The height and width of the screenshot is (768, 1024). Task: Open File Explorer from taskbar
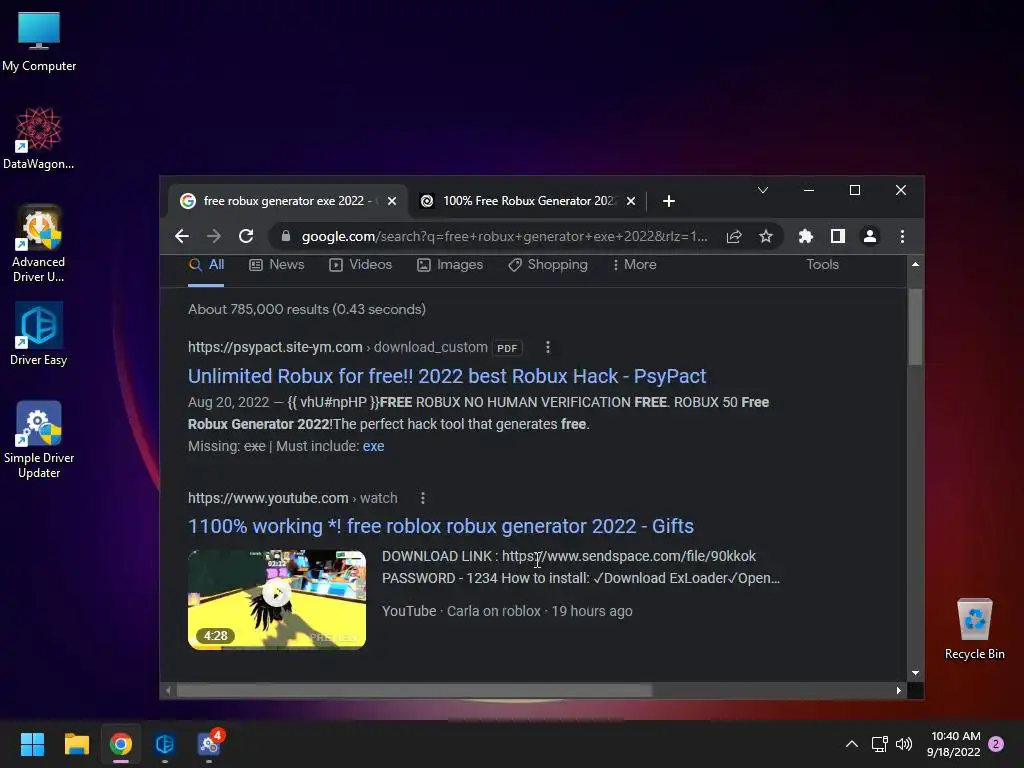(76, 744)
